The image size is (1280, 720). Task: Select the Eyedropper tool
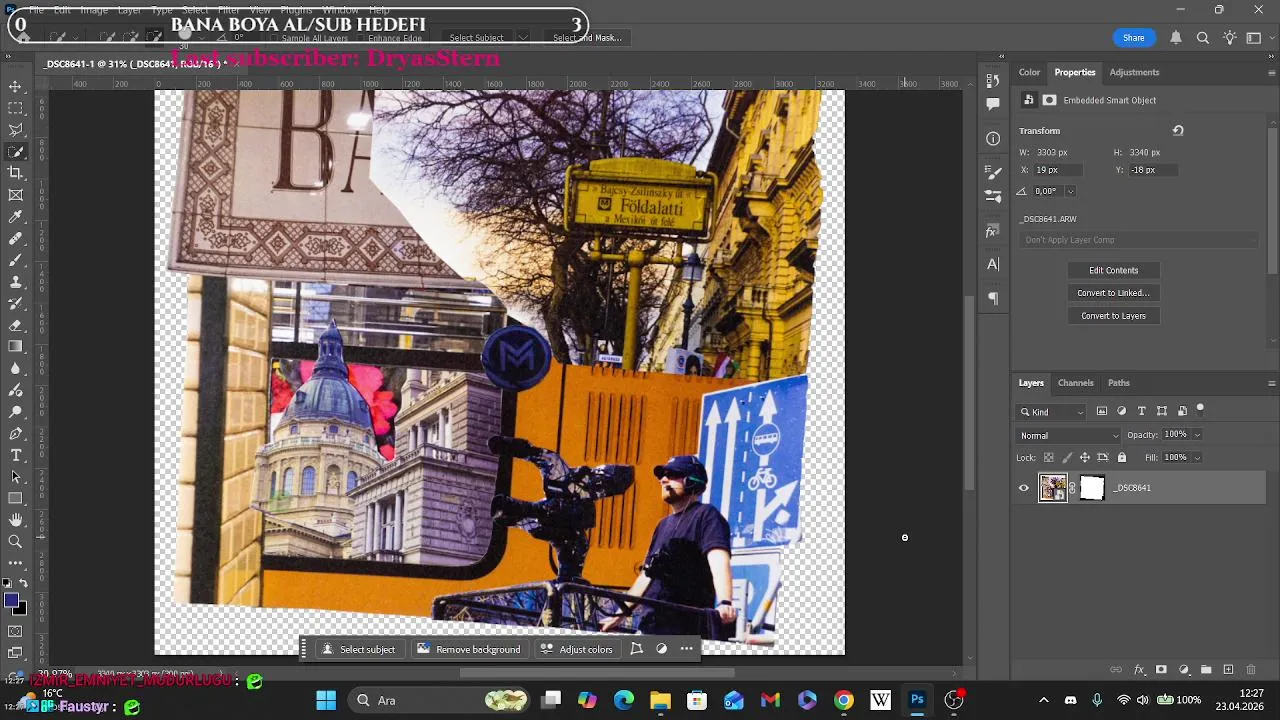click(x=15, y=217)
